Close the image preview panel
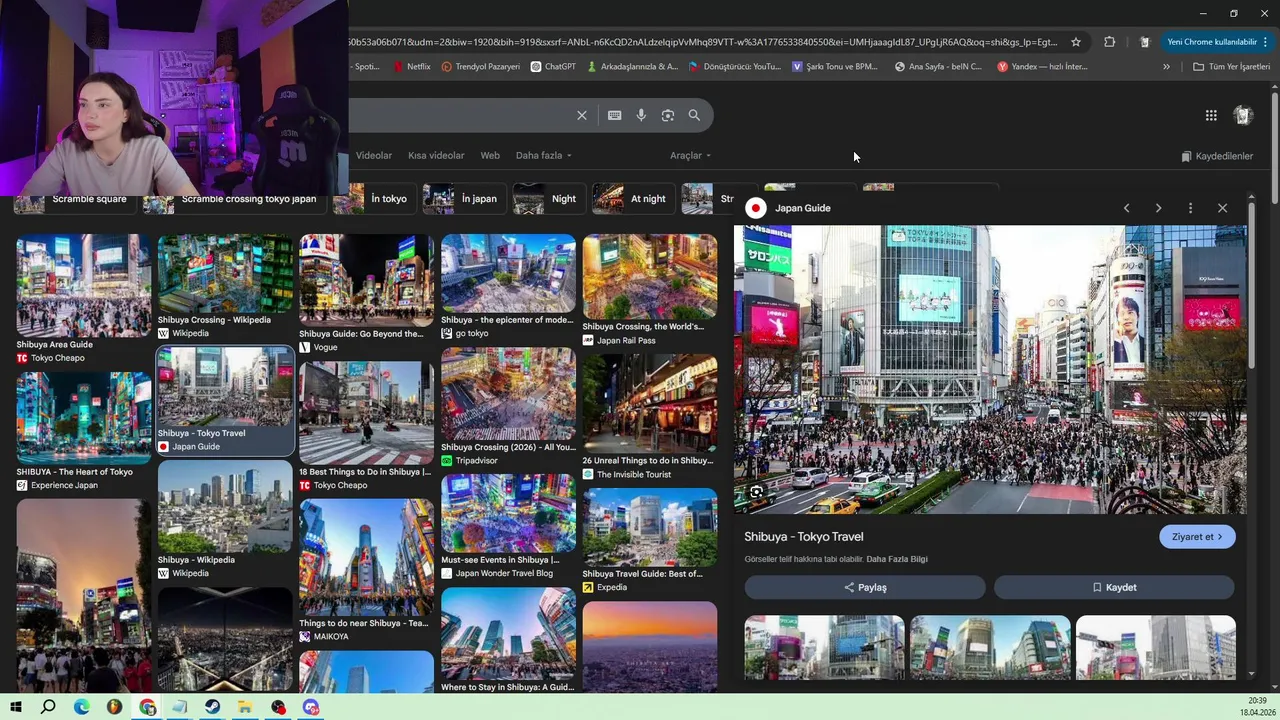The width and height of the screenshot is (1280, 720). [1222, 208]
